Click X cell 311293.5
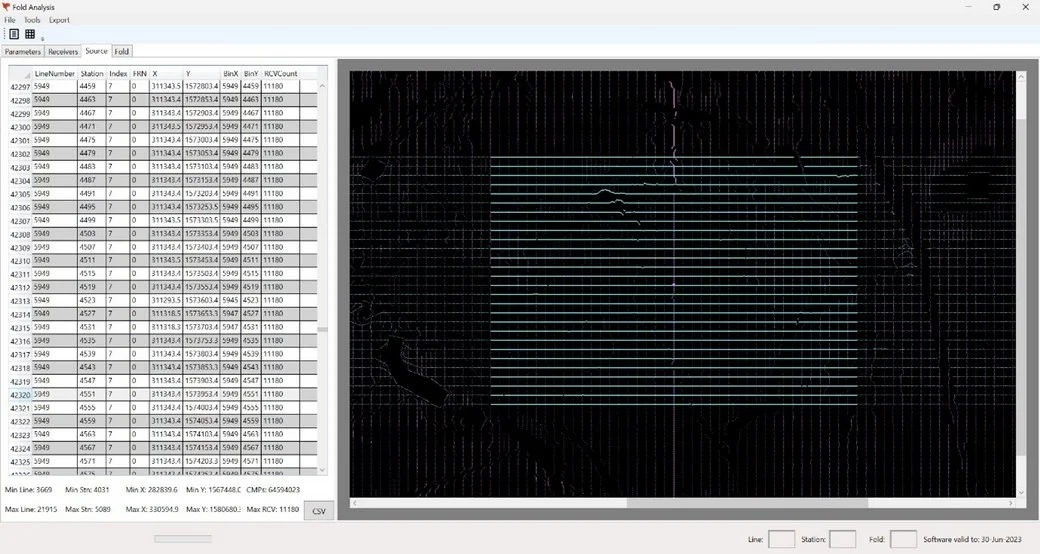 tap(166, 300)
